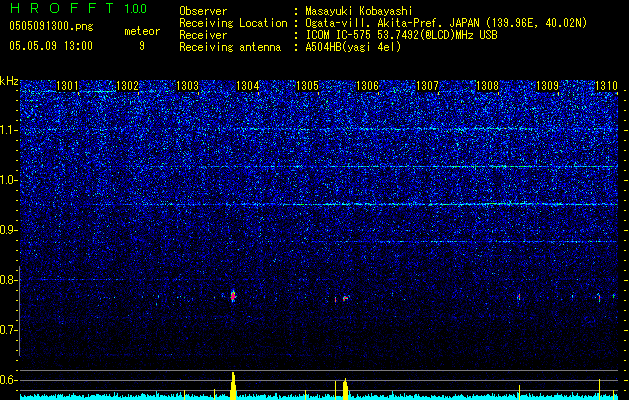Click the yellow power peak below the 1306 echo
This screenshot has height=400, width=629.
[x=345, y=388]
